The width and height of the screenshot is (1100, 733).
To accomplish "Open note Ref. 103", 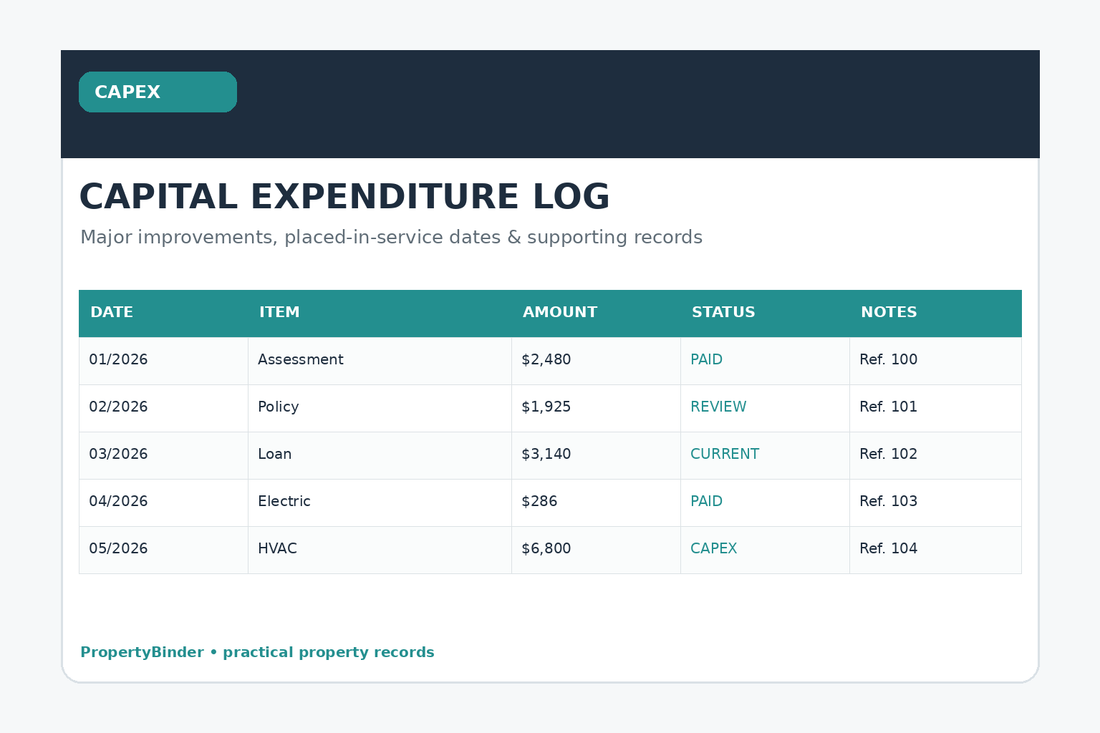I will pos(889,502).
